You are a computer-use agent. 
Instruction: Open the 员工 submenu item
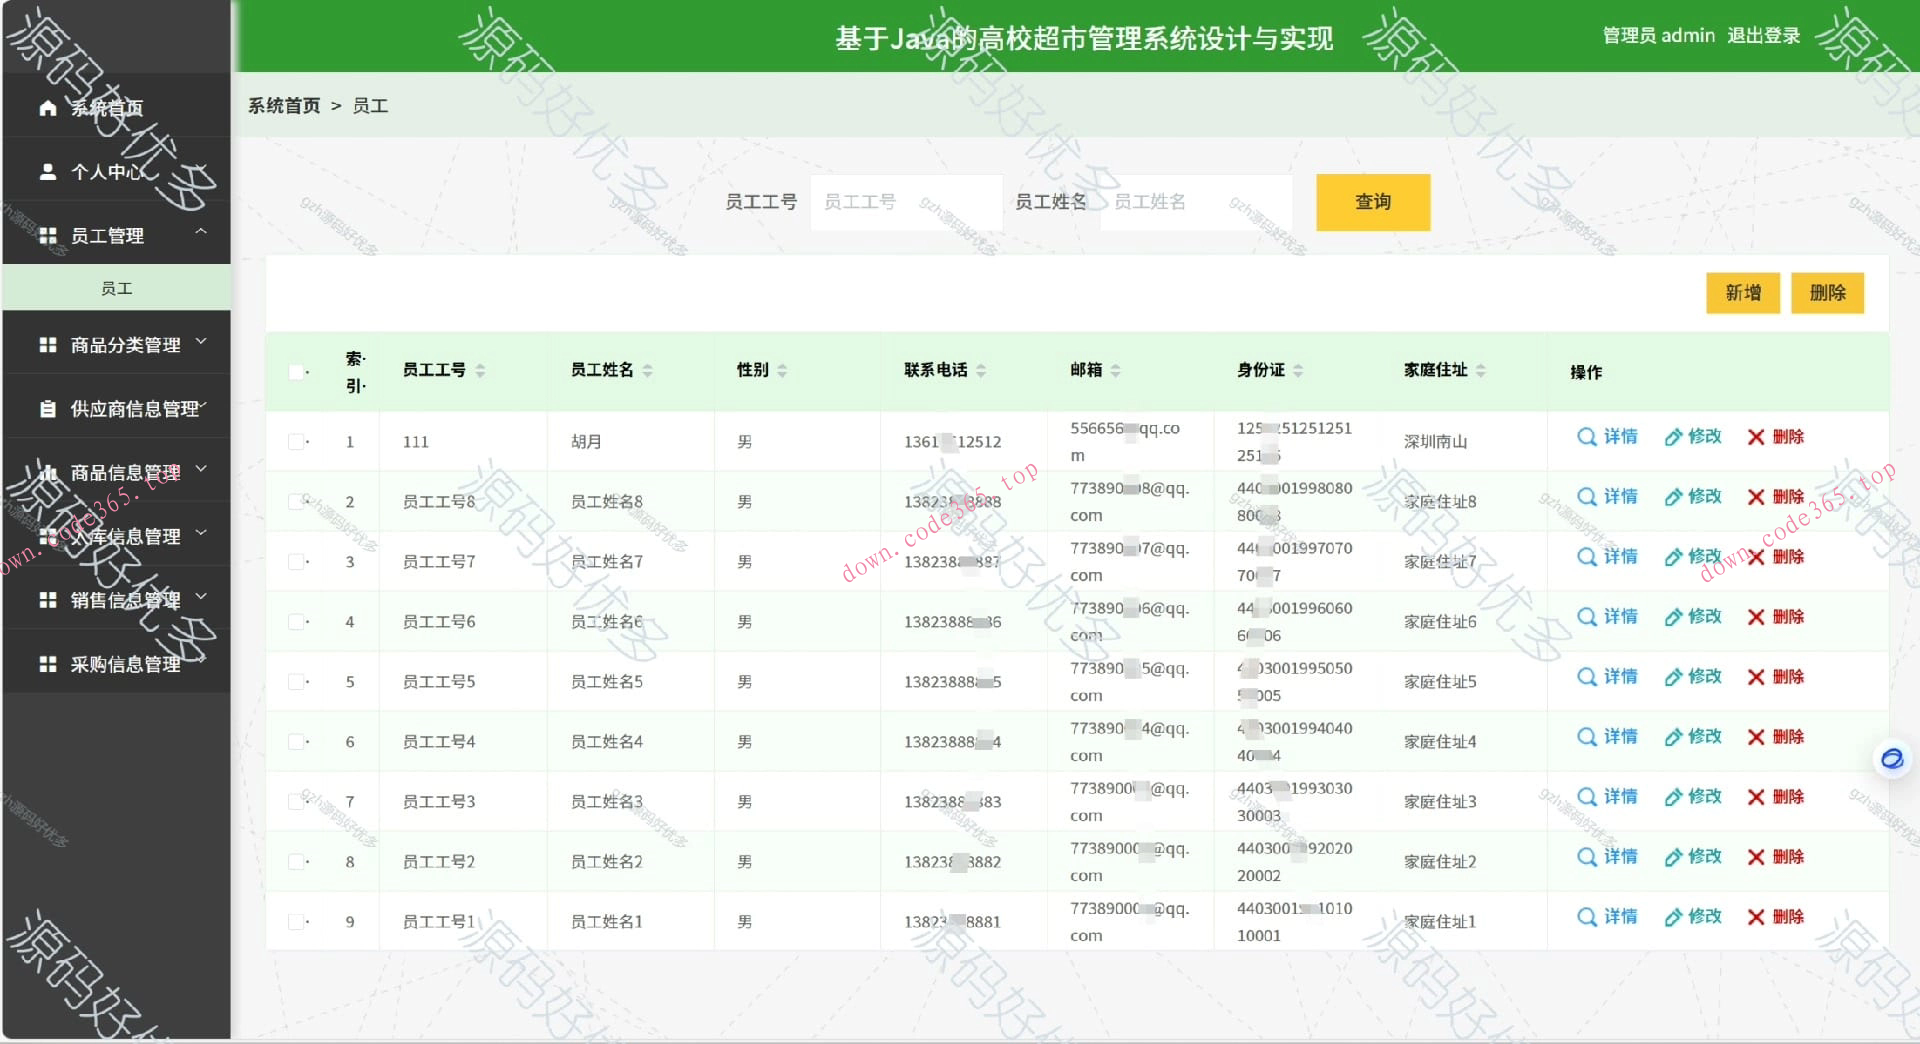(117, 287)
